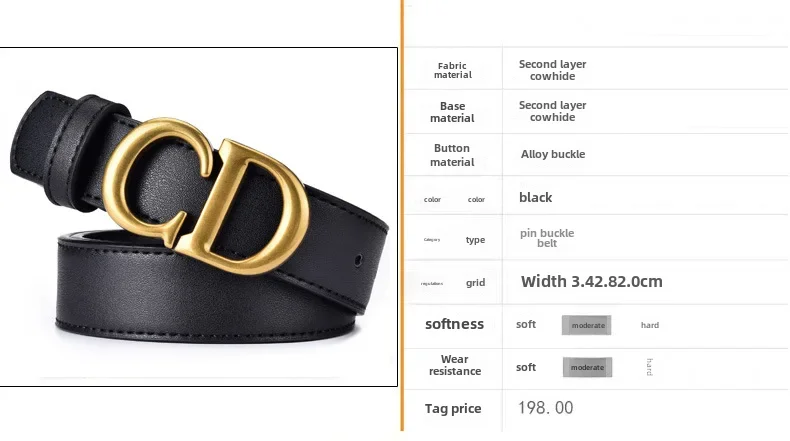Select the highlighted moderate softness option
Screen dimensions: 790x441
(586, 325)
